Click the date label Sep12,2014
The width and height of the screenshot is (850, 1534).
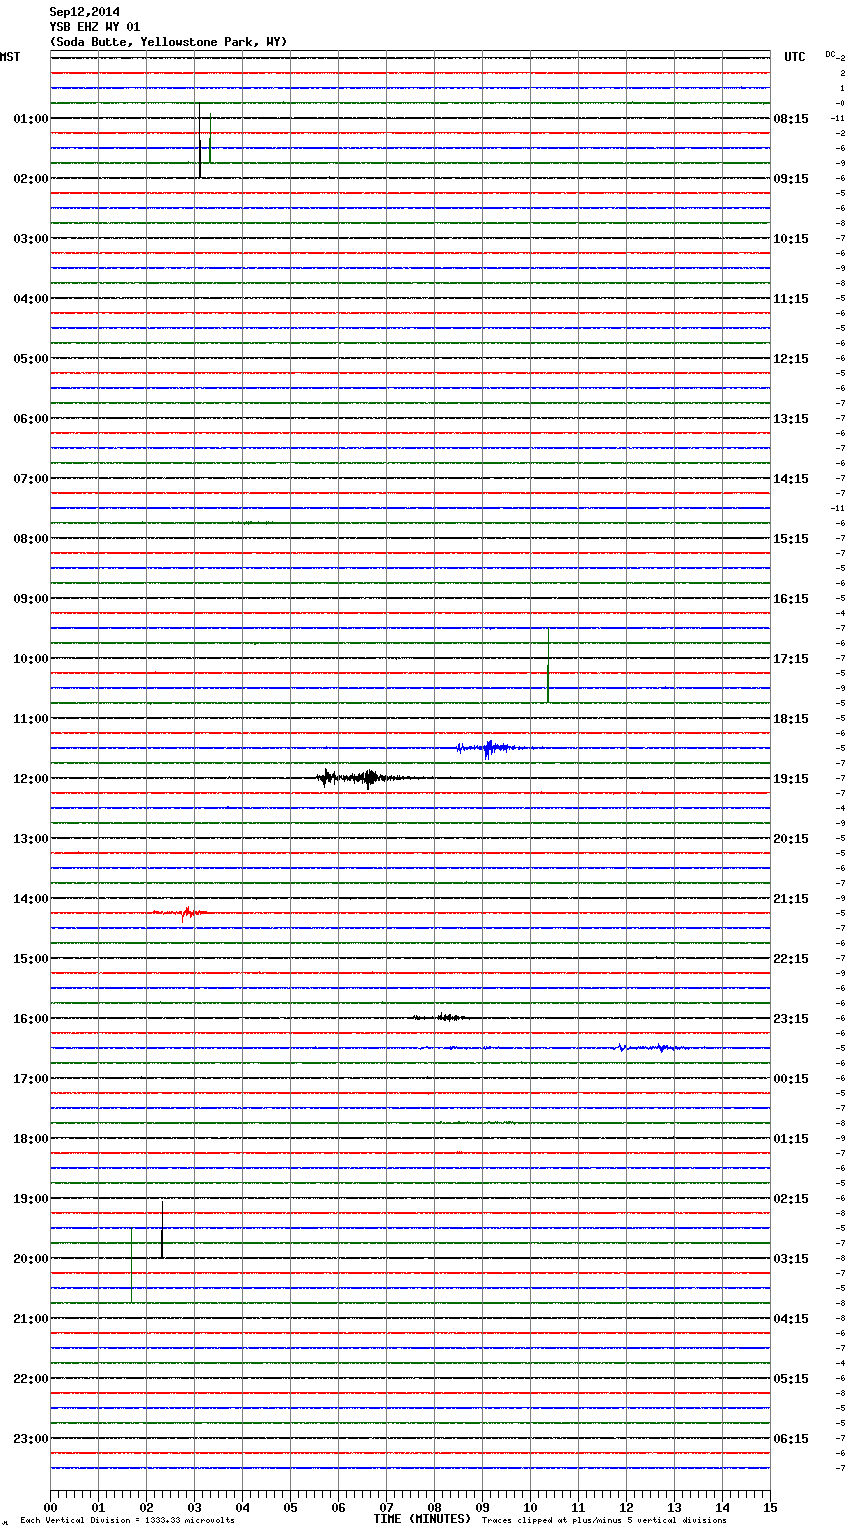point(84,12)
